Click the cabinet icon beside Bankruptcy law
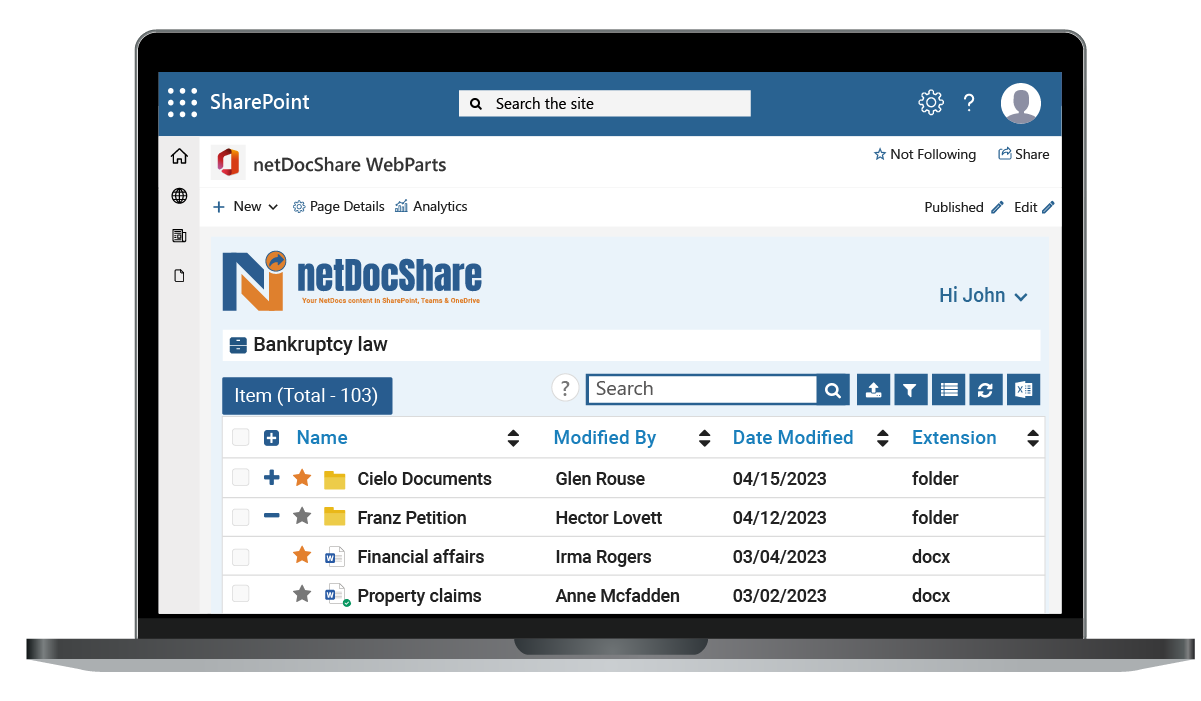Viewport: 1201px width, 701px height. (238, 346)
